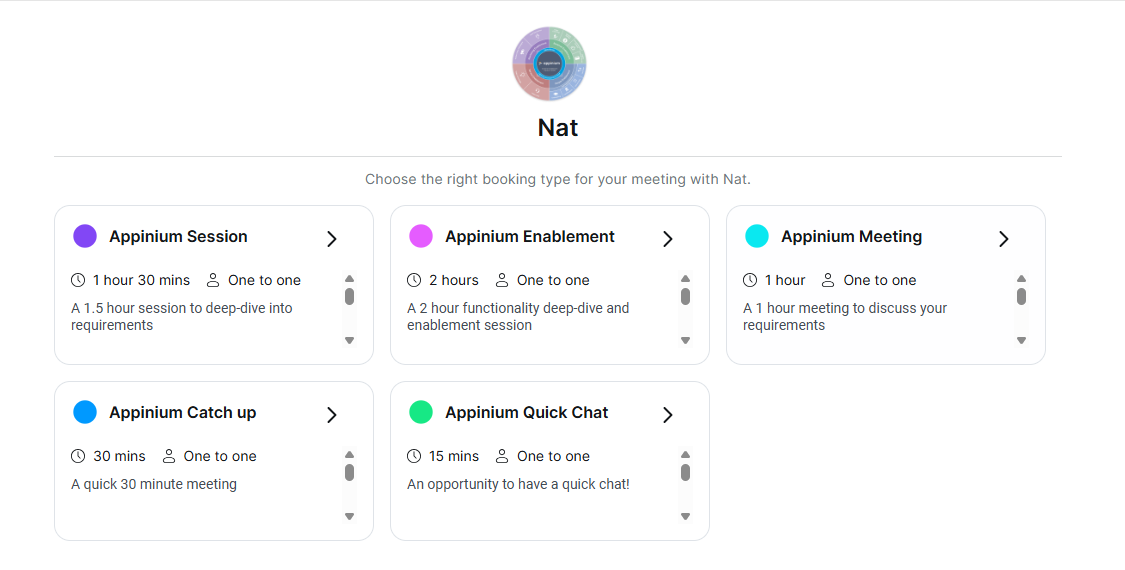This screenshot has height=570, width=1125.
Task: Open Appinium Session via its chevron arrow
Action: [332, 239]
